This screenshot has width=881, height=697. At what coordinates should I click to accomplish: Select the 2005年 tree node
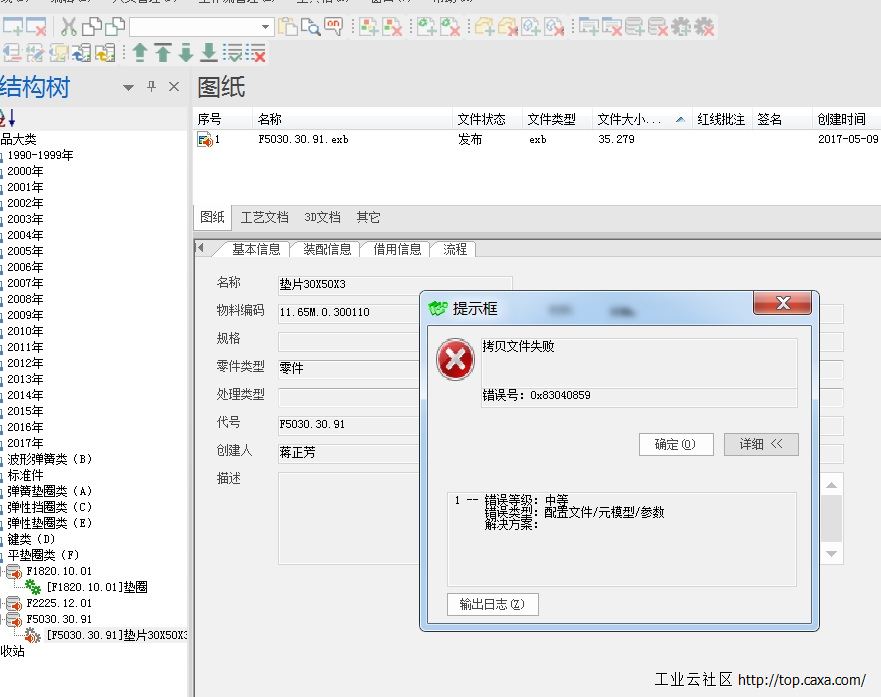[25, 251]
